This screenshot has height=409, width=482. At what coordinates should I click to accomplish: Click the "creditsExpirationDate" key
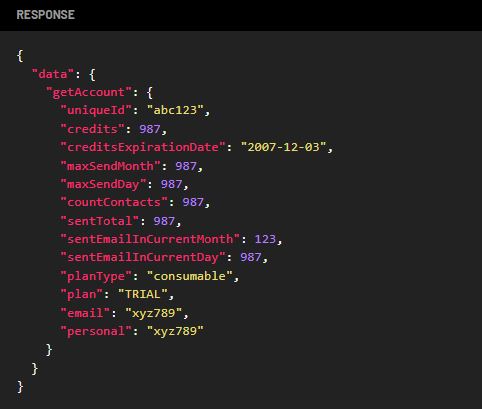[x=143, y=147]
